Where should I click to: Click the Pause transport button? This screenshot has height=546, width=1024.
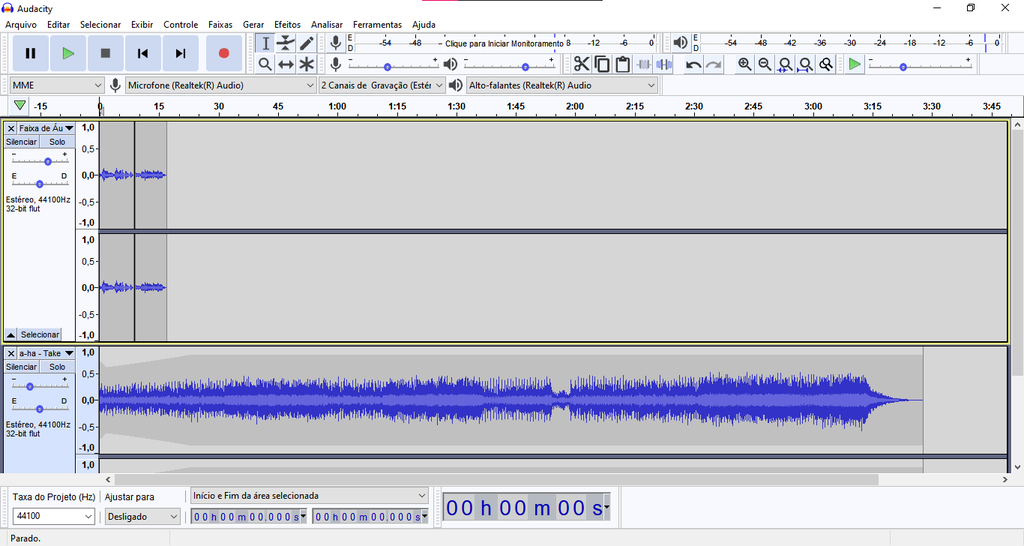coord(30,54)
